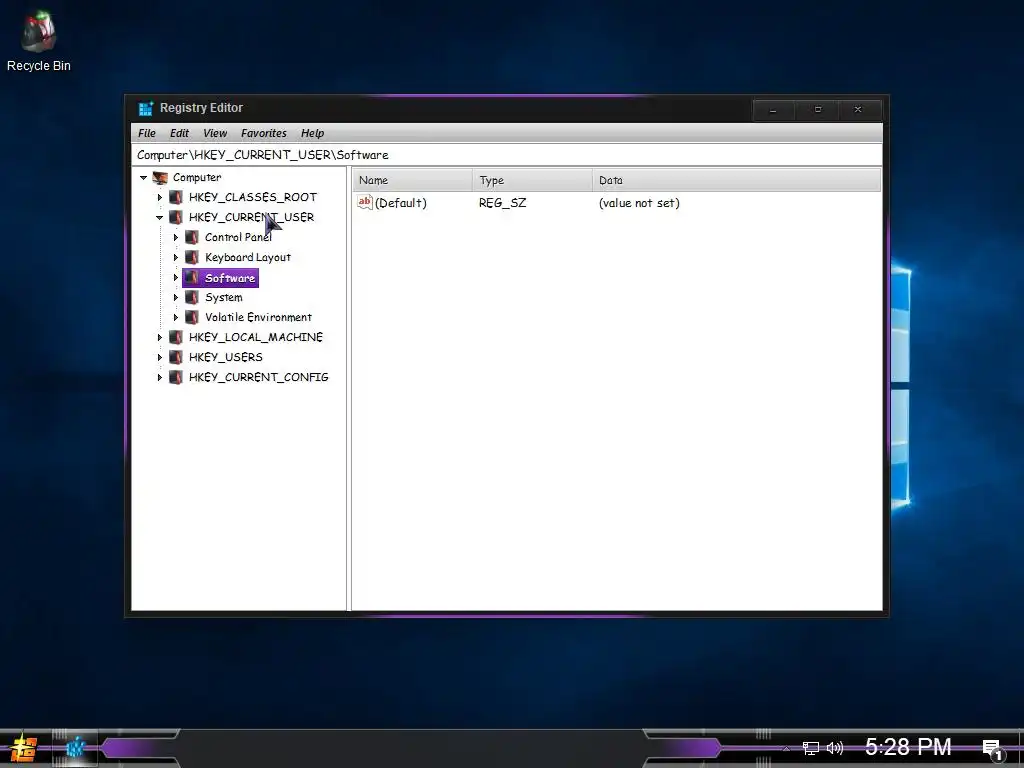Select the System key label
1024x768 pixels.
[224, 297]
